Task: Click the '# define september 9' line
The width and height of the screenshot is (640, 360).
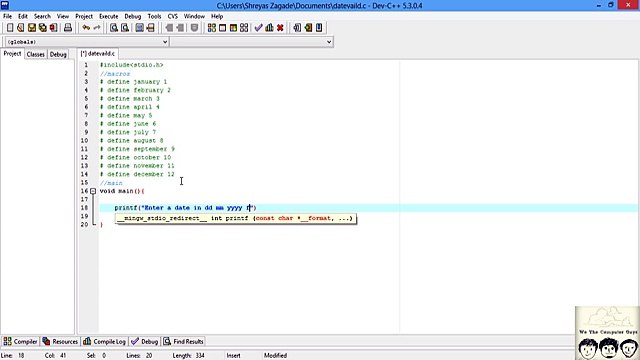Action: (x=137, y=149)
